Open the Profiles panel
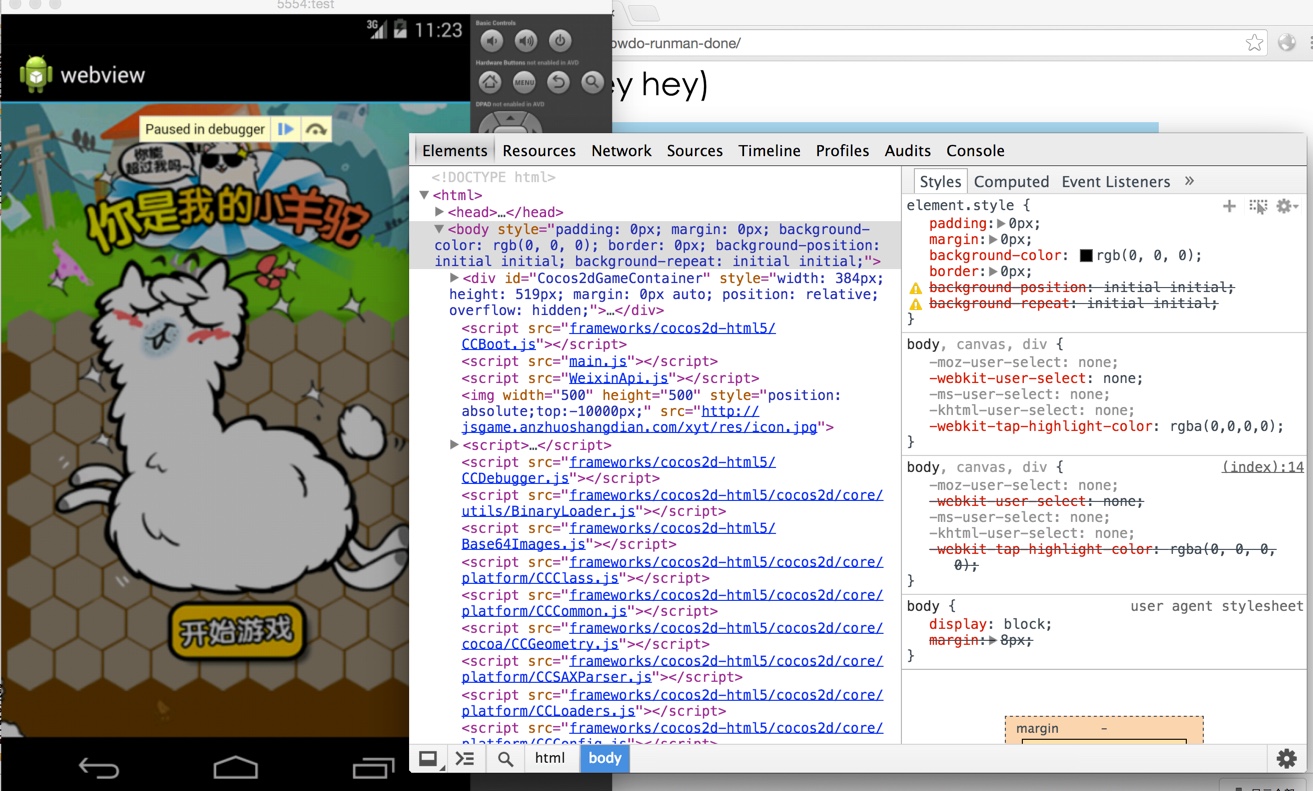Image resolution: width=1313 pixels, height=791 pixels. [x=842, y=151]
